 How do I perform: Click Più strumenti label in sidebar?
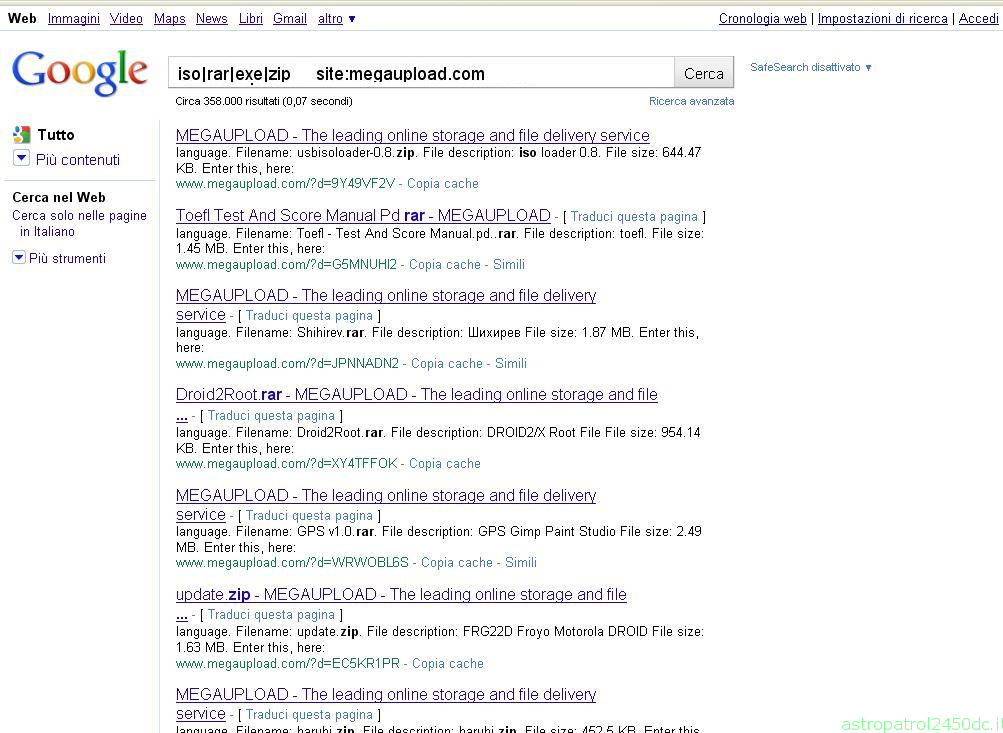[67, 258]
